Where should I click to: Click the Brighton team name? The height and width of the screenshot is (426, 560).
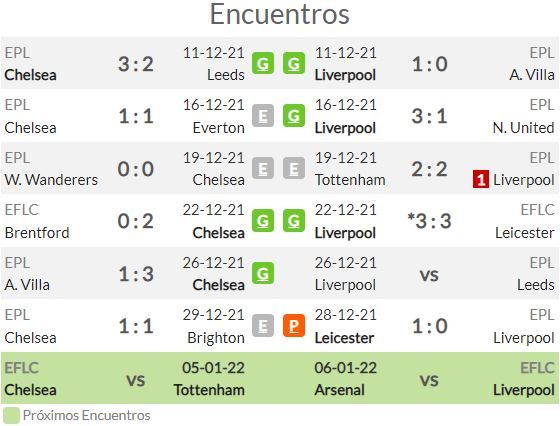pyautogui.click(x=216, y=338)
